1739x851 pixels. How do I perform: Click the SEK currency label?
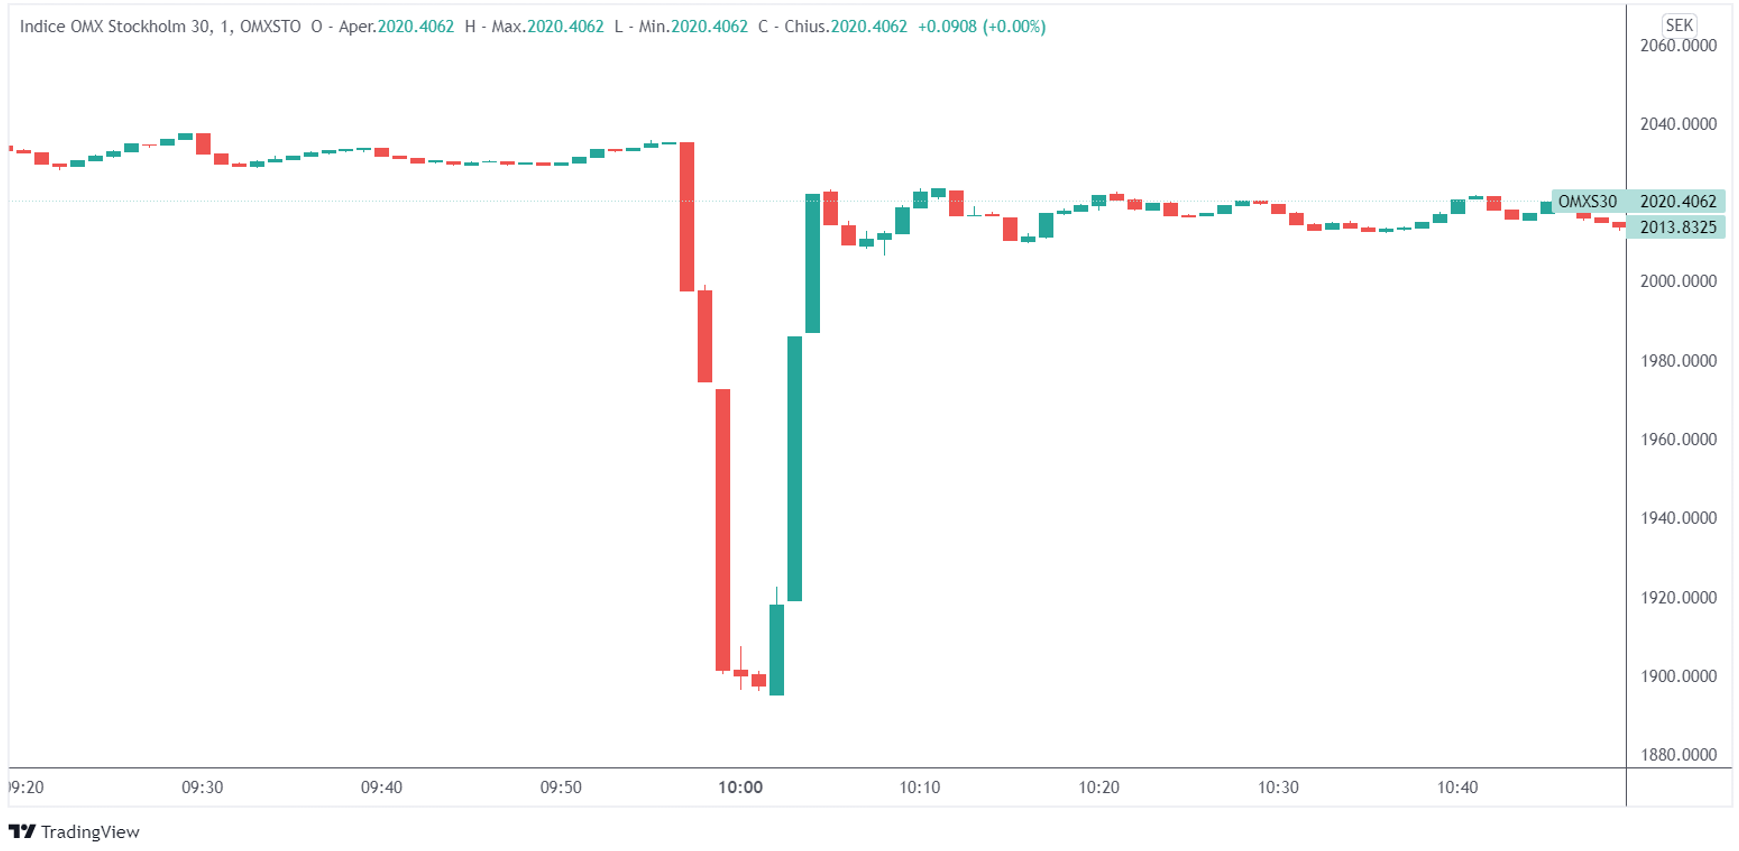click(x=1679, y=25)
